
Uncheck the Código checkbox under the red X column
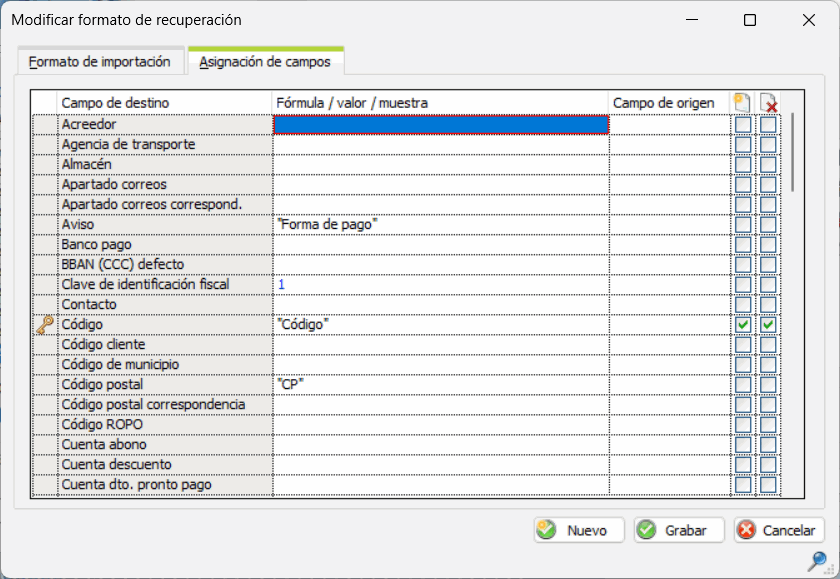click(768, 325)
